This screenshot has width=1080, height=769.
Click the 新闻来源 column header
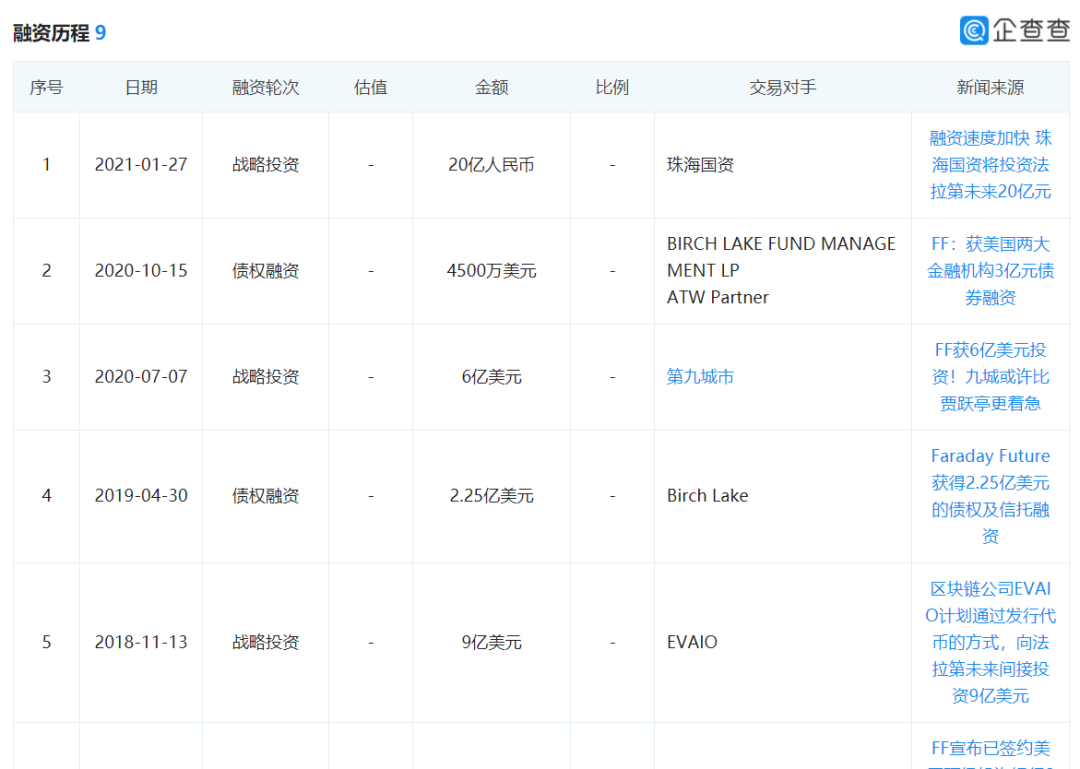point(990,88)
